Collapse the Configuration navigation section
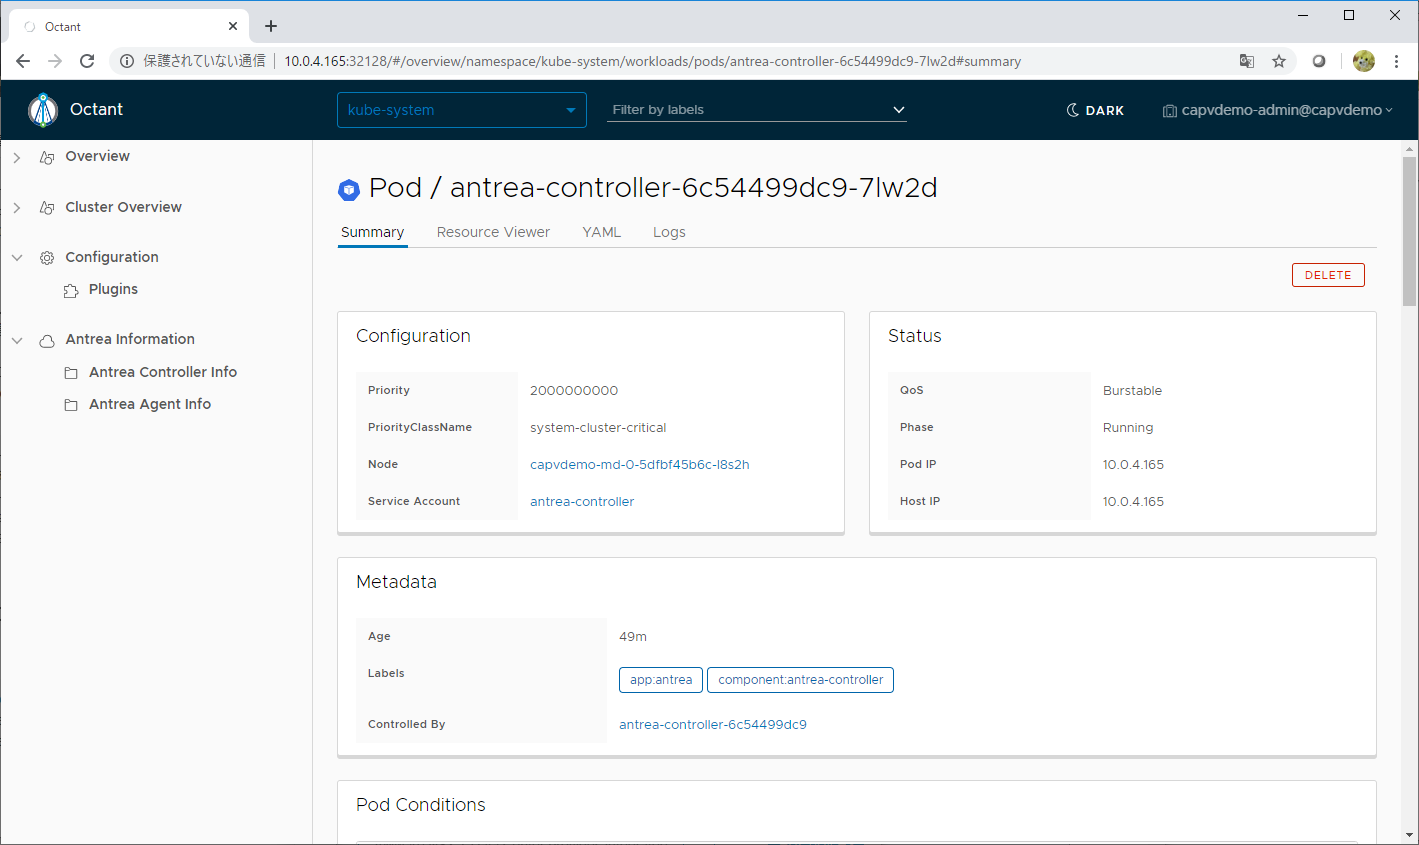1419x845 pixels. tap(17, 258)
